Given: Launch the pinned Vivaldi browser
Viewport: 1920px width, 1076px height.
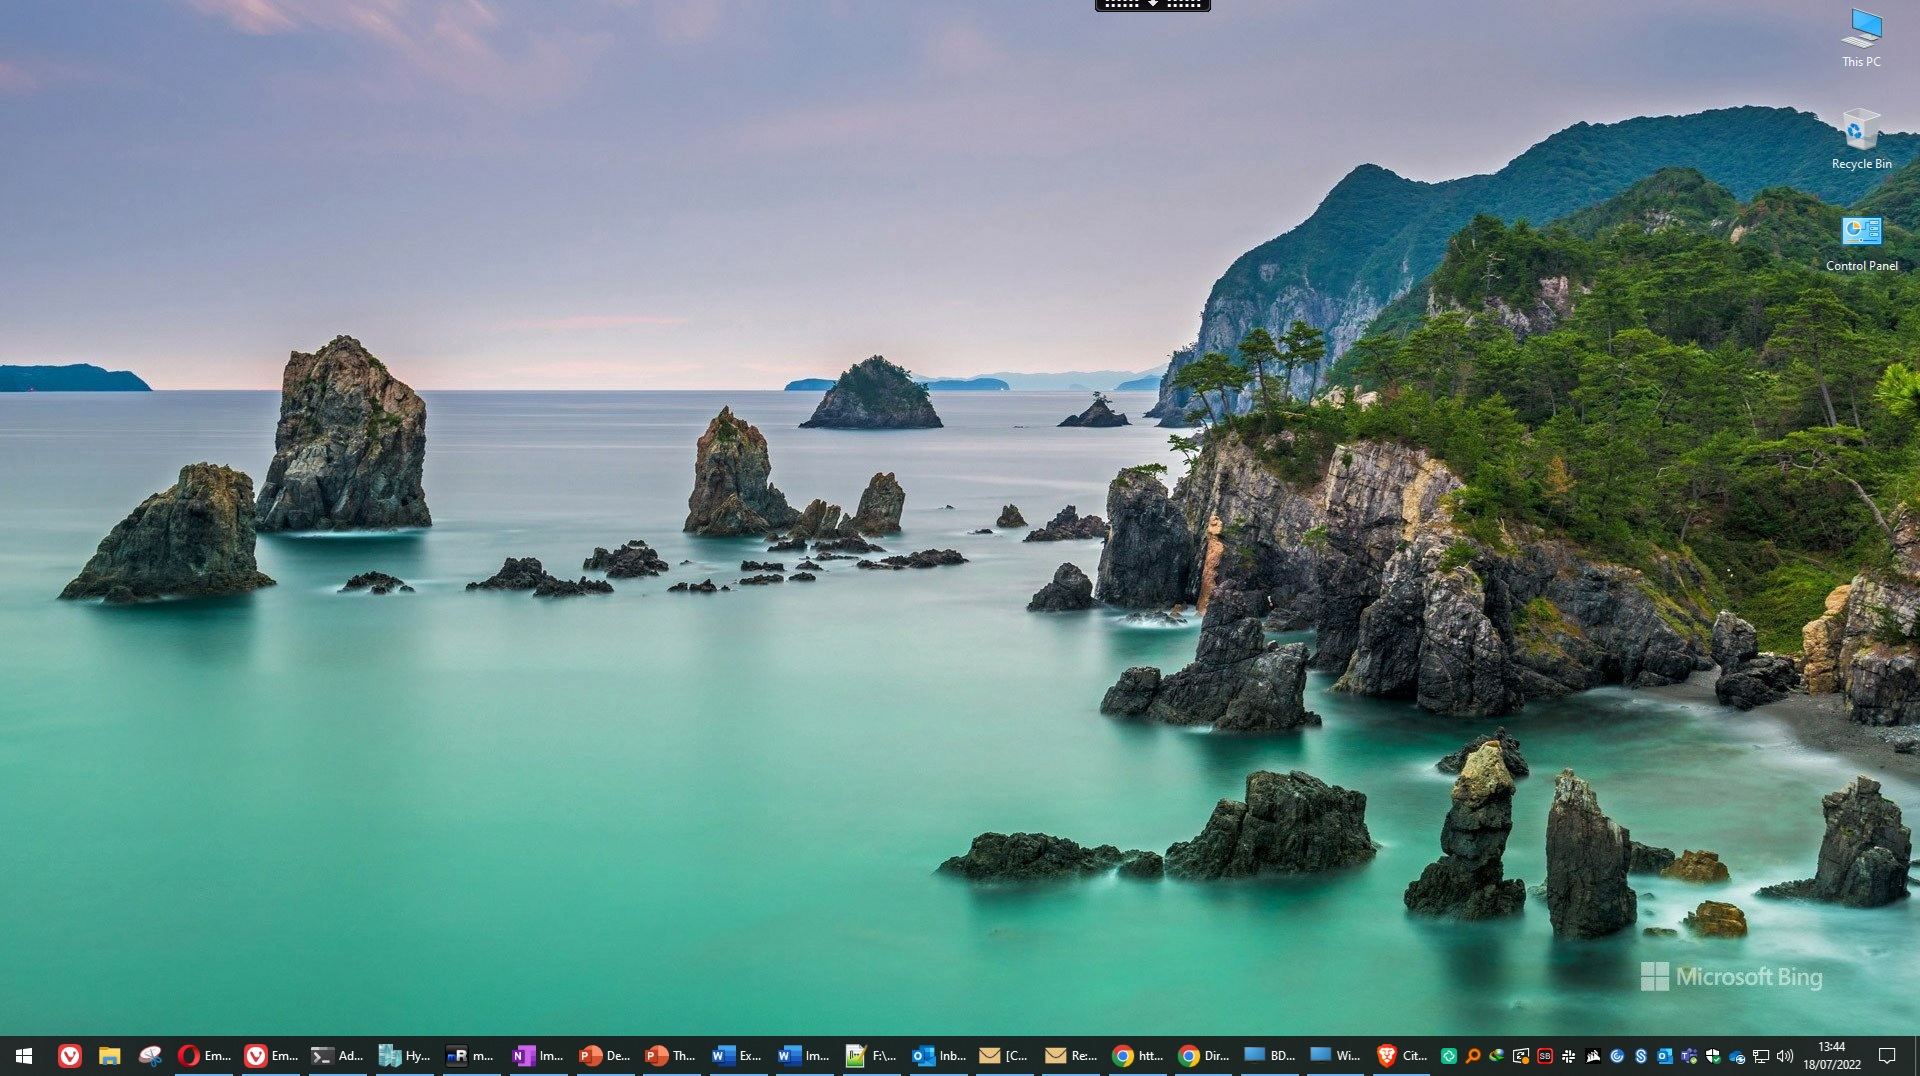Looking at the screenshot, I should pos(69,1056).
